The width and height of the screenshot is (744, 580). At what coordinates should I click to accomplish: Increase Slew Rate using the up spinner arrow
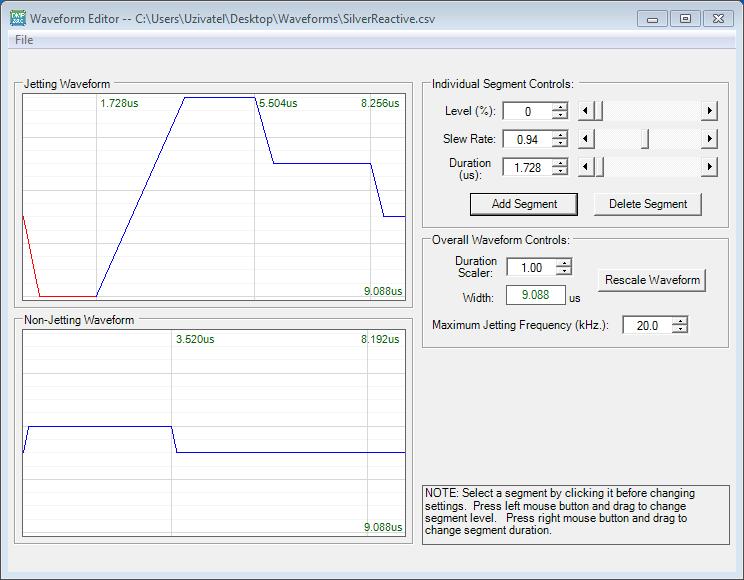pos(560,135)
